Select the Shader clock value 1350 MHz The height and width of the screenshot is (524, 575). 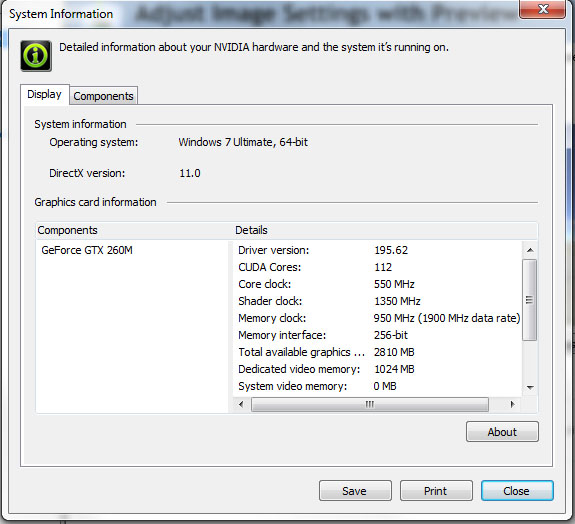397,301
